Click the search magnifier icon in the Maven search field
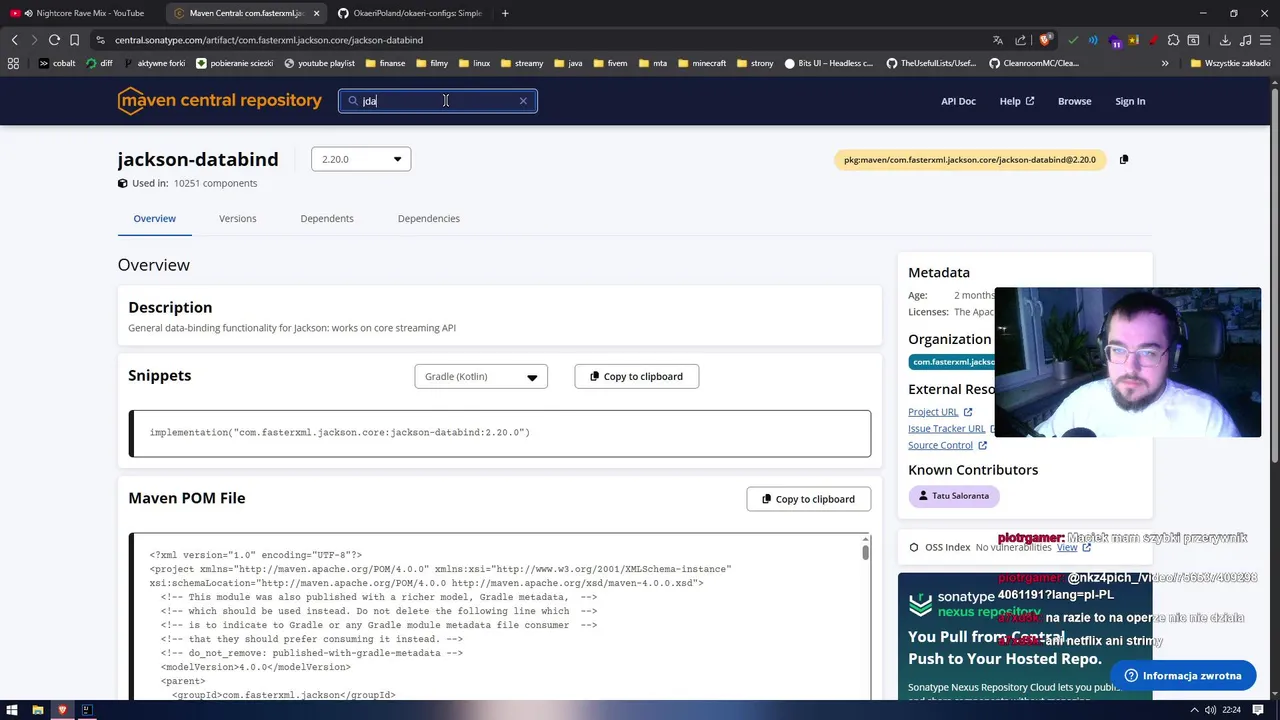1280x720 pixels. [353, 101]
